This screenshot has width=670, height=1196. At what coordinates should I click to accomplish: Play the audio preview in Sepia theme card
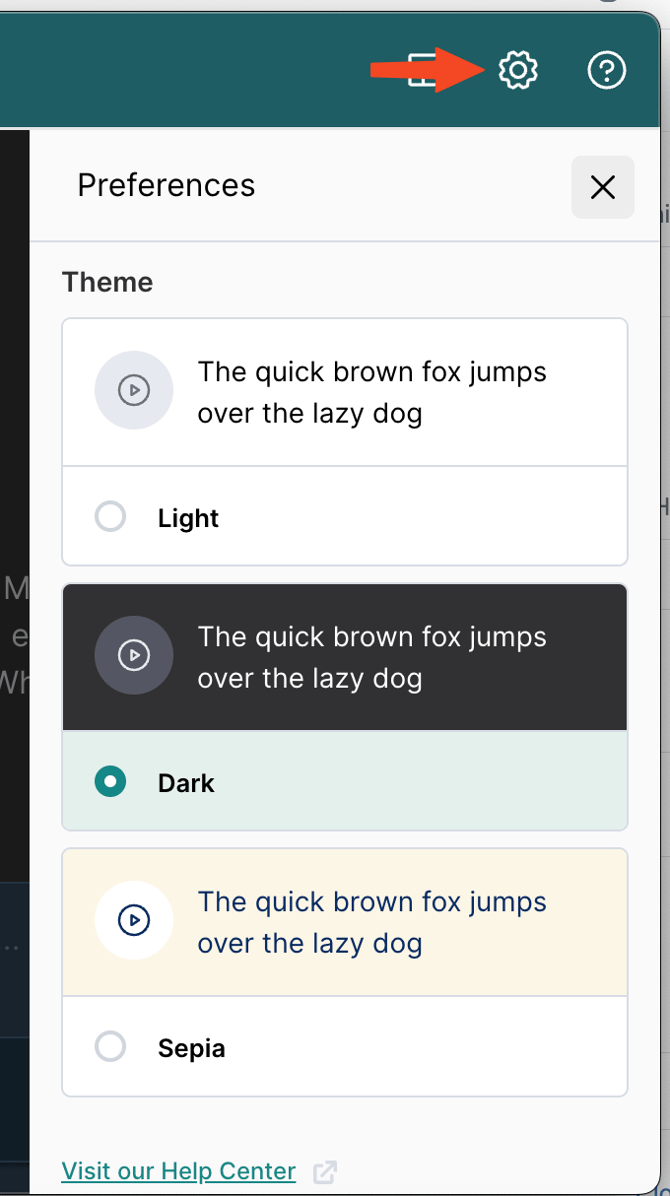(x=134, y=920)
